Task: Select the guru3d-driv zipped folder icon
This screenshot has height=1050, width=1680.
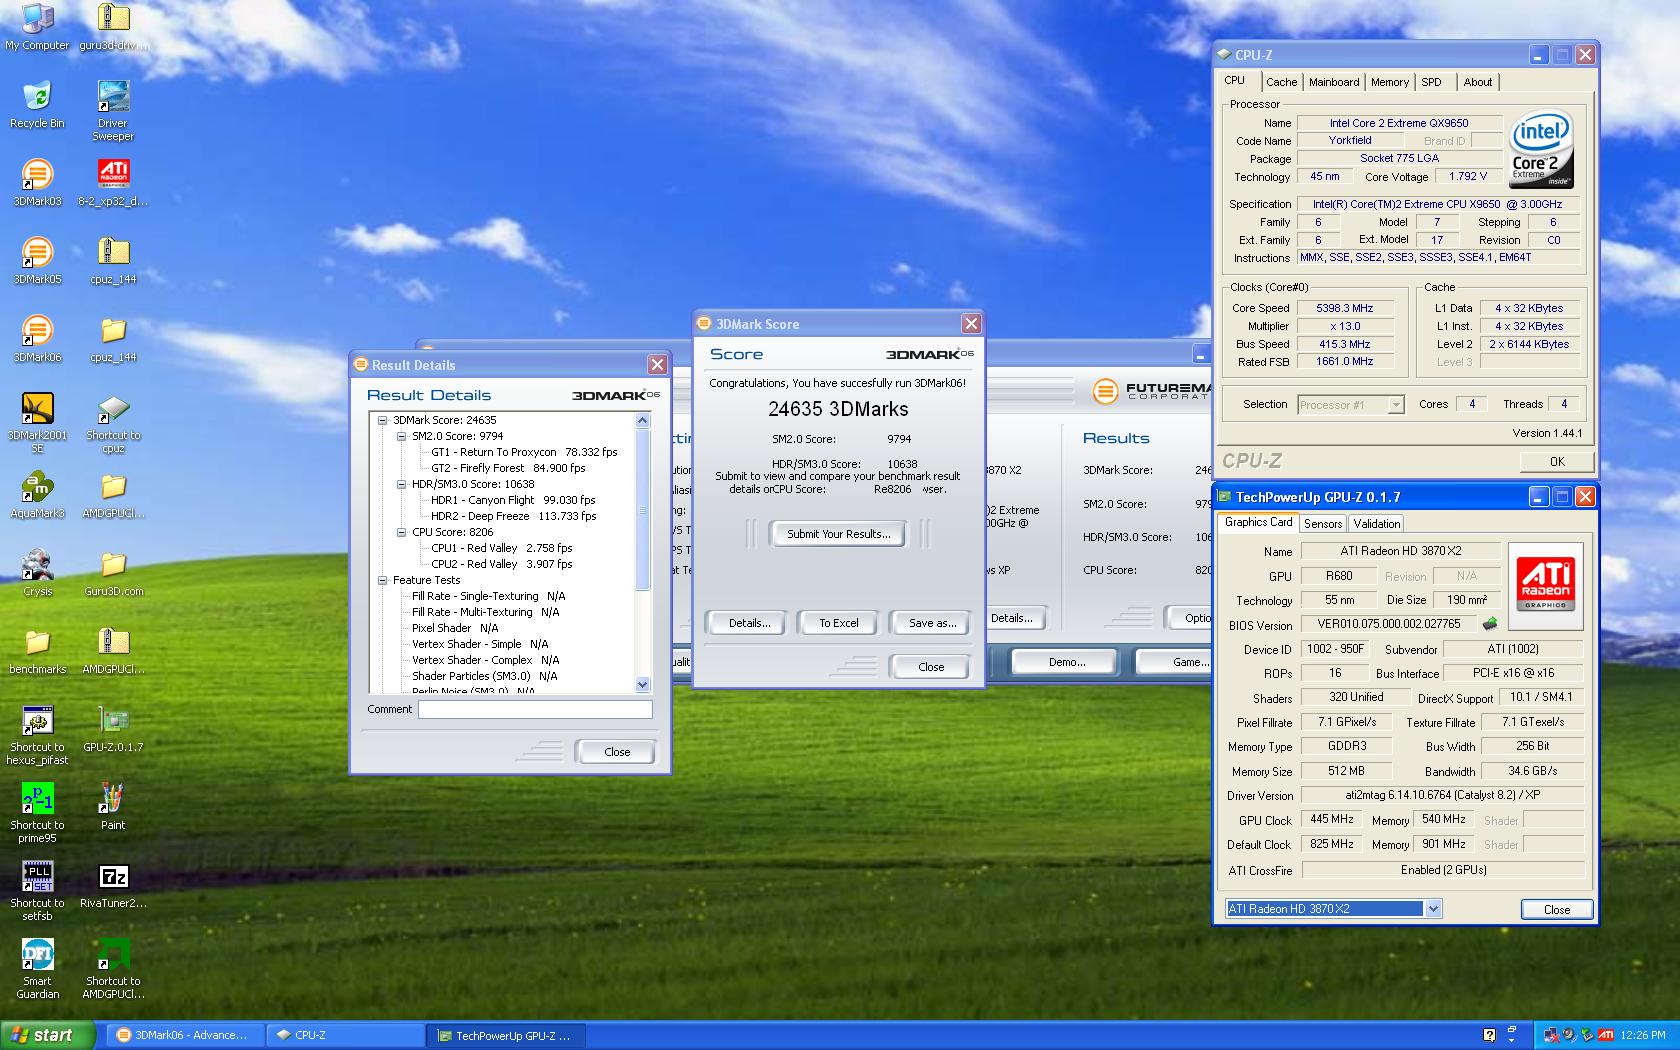Action: point(113,27)
